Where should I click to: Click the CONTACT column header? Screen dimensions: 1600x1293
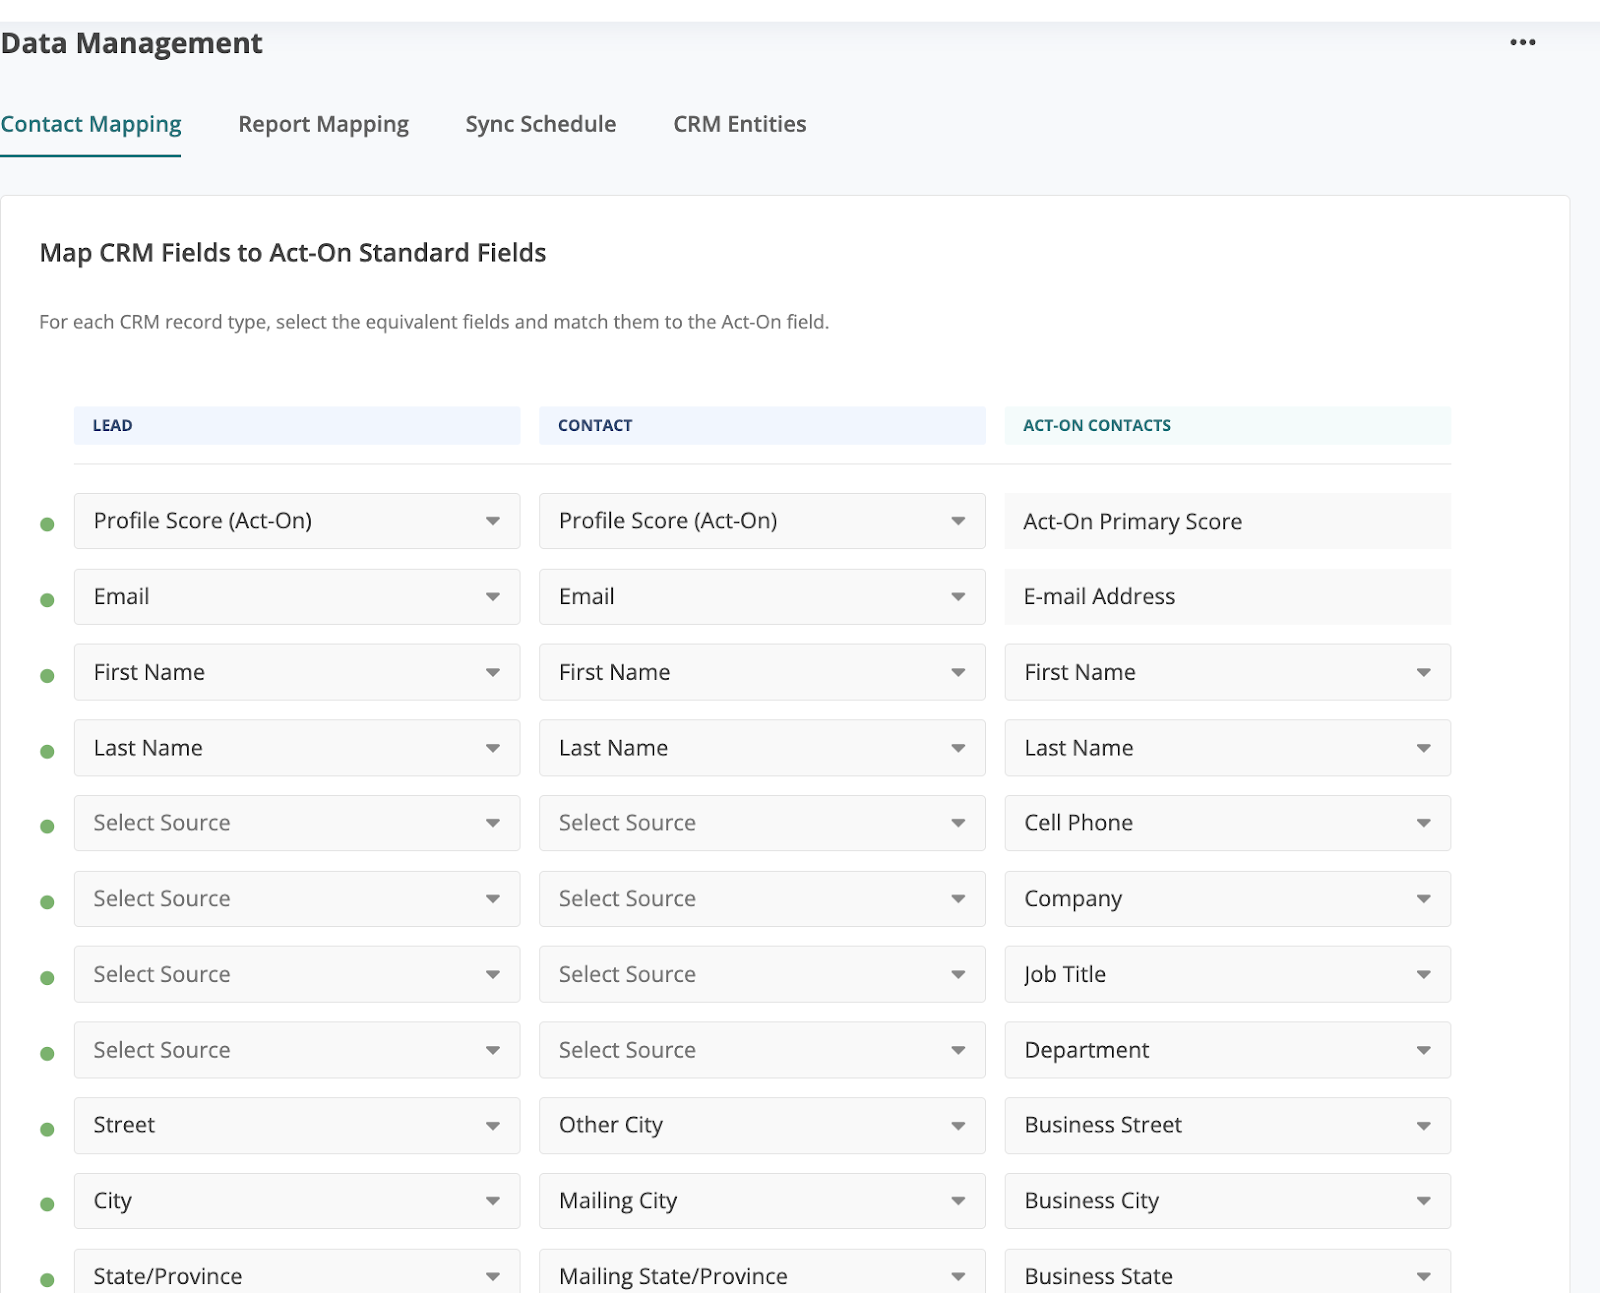762,425
